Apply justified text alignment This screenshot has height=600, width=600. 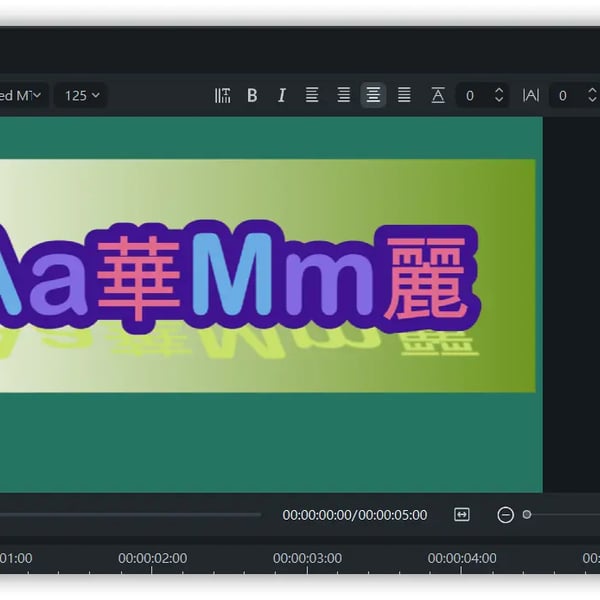(x=404, y=95)
